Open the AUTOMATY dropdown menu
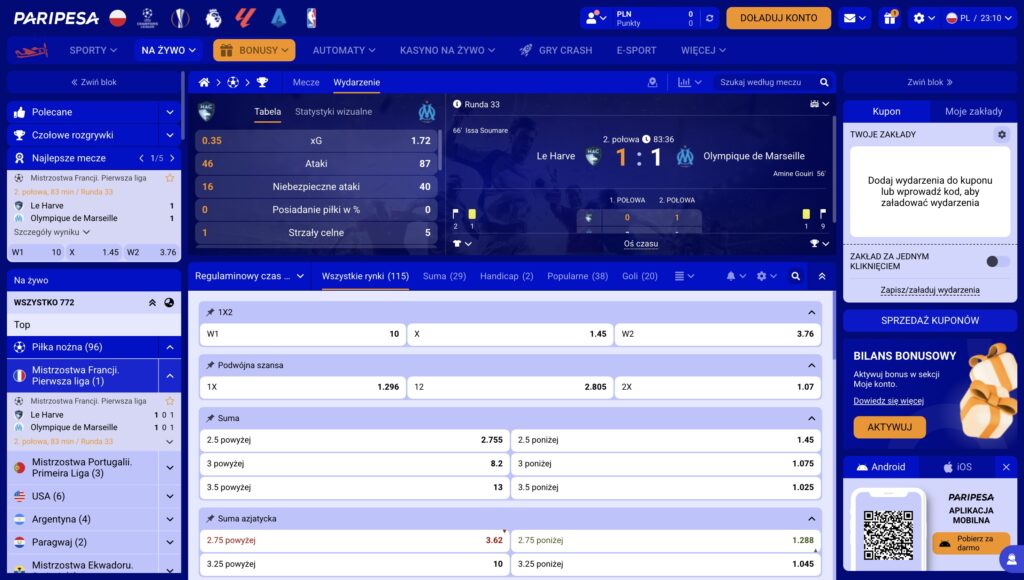The width and height of the screenshot is (1024, 580). [344, 50]
